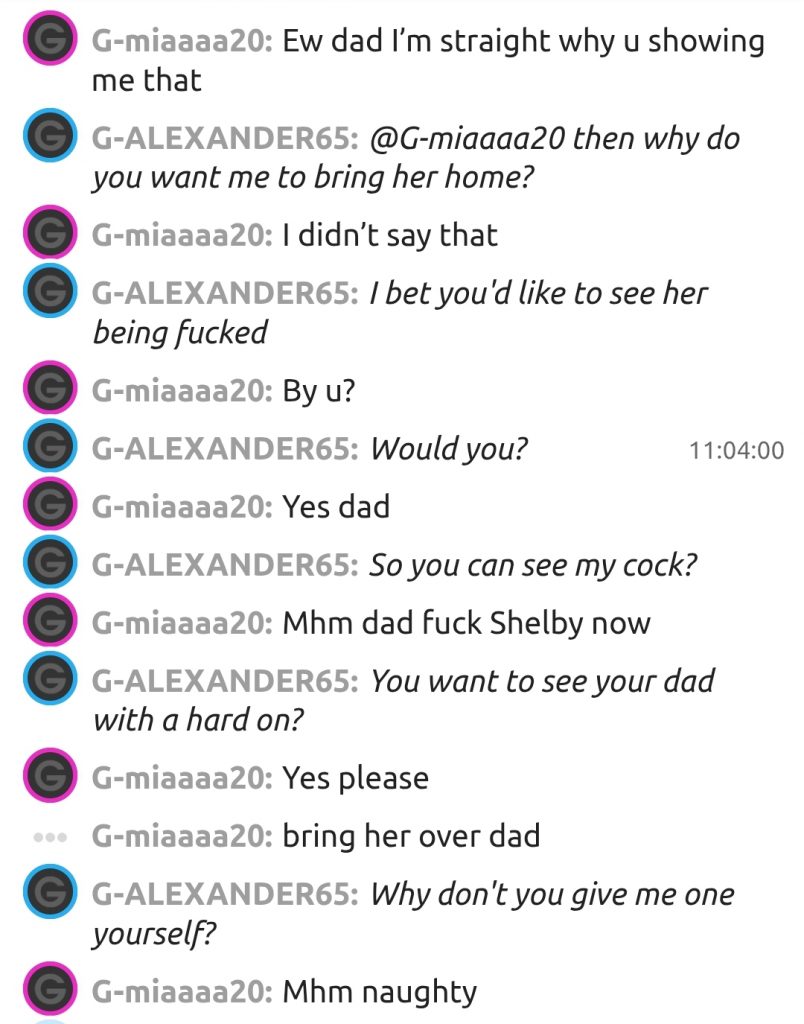Click the avatar beside the "By u?" message
804x1024 pixels.
click(x=48, y=390)
